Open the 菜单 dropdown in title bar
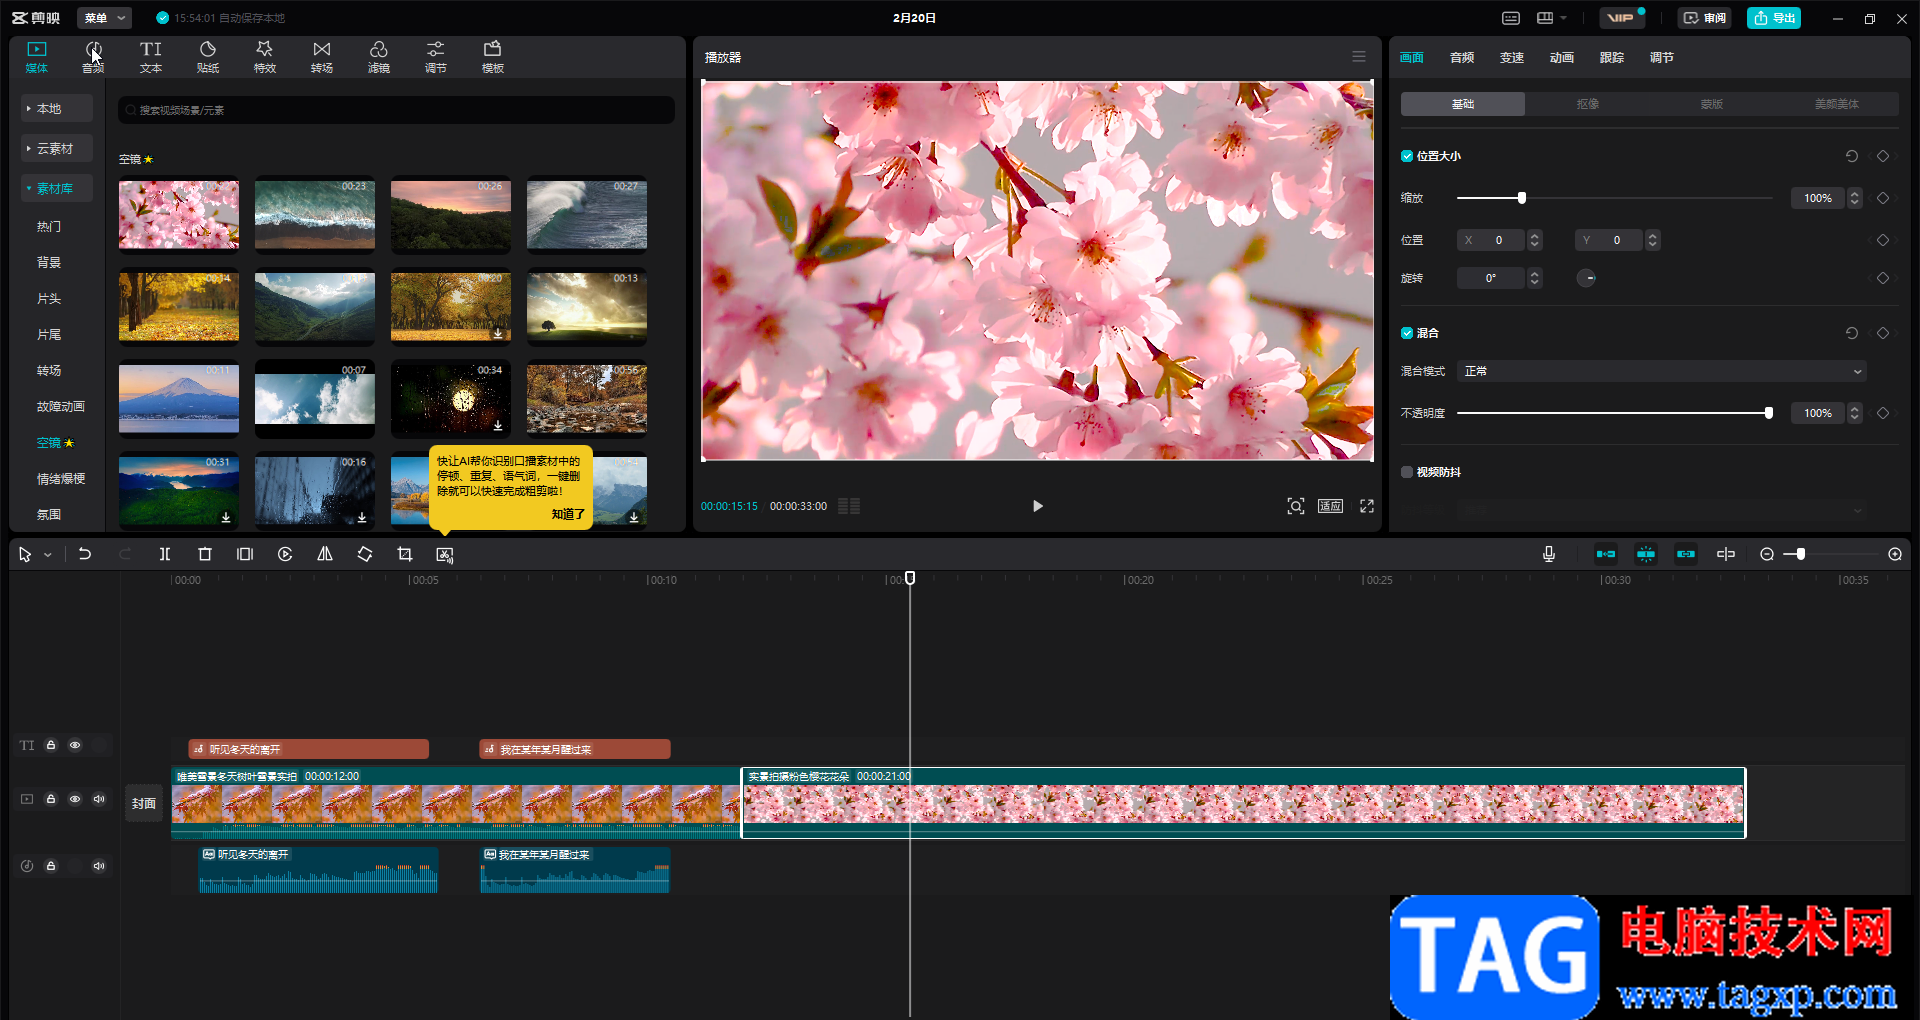The height and width of the screenshot is (1020, 1920). tap(104, 18)
